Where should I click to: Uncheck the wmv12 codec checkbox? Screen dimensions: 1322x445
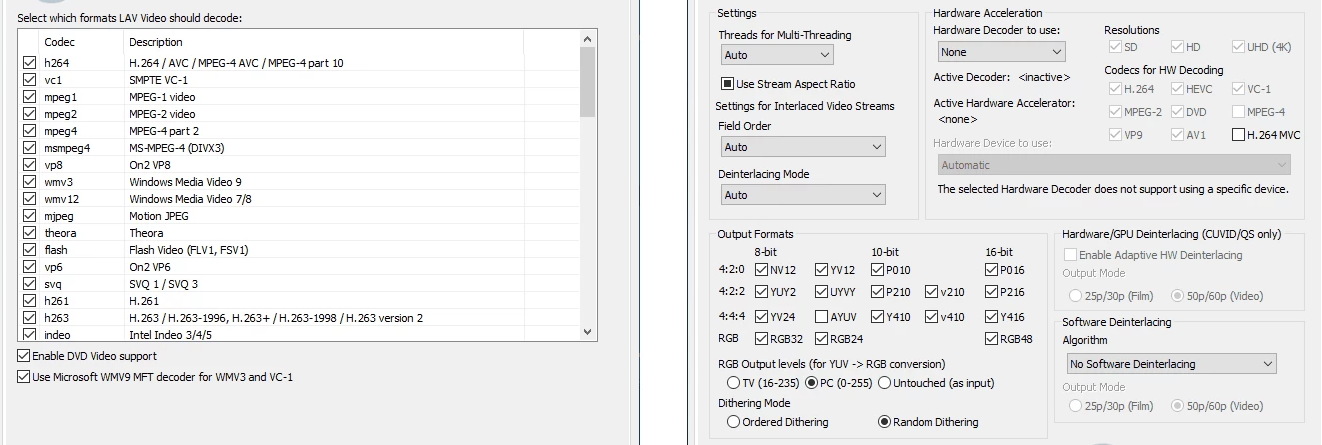29,199
